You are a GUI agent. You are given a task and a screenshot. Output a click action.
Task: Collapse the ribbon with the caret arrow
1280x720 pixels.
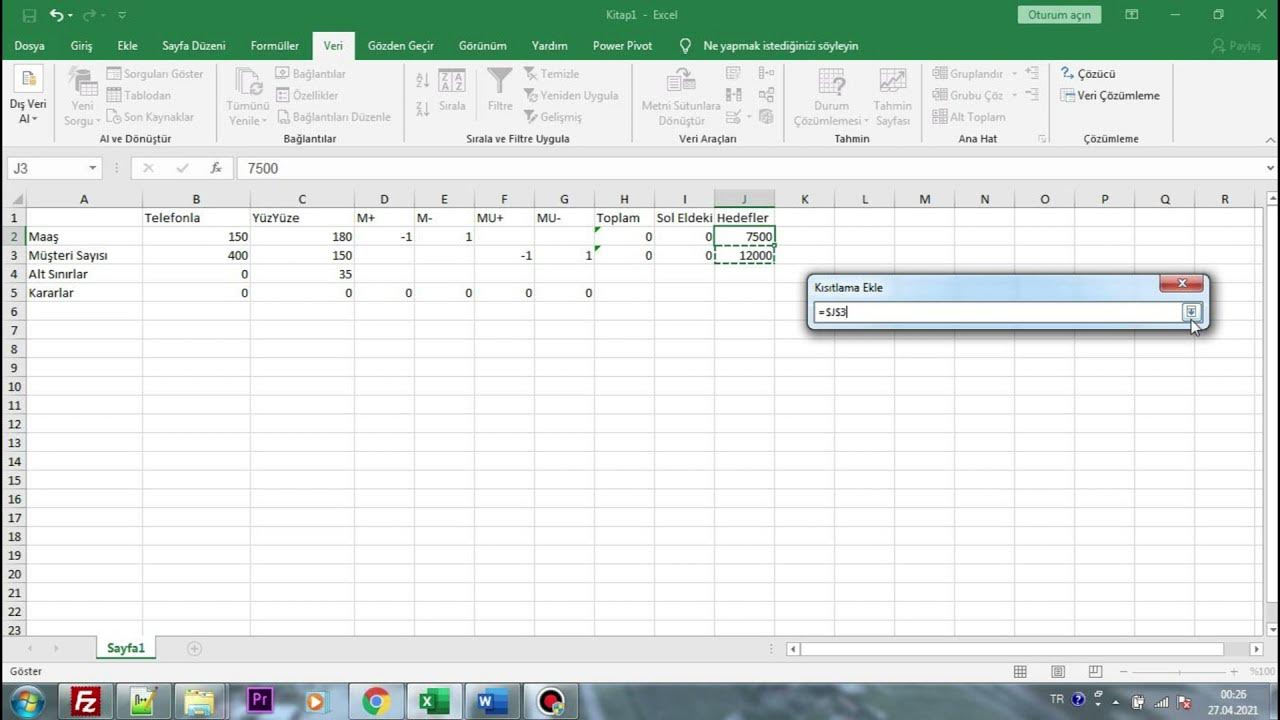[x=1268, y=139]
